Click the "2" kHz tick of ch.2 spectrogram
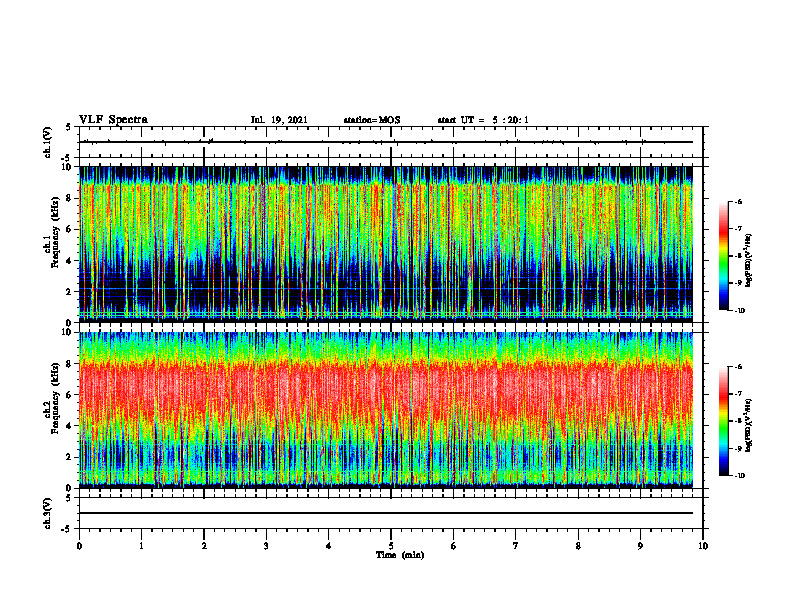792x612 pixels. click(69, 457)
